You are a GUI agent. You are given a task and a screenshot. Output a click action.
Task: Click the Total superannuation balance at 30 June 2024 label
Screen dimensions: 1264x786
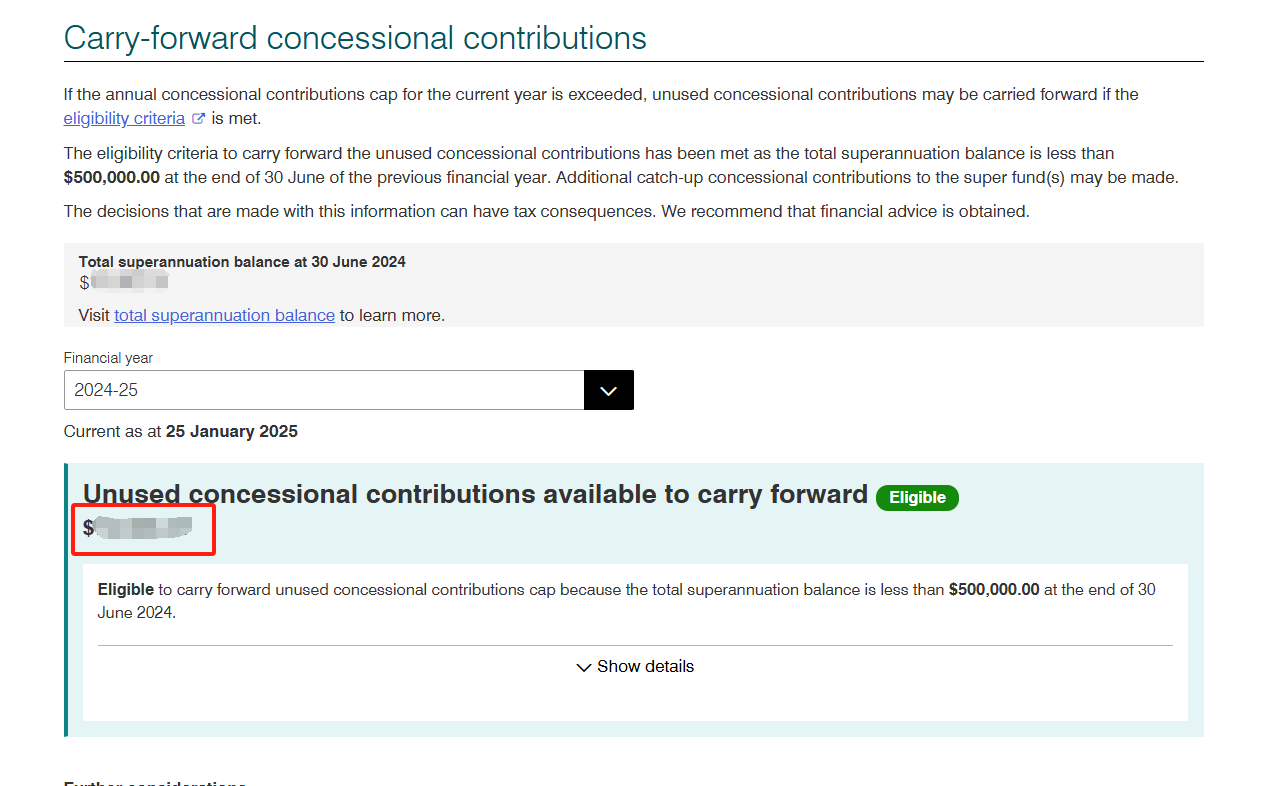[x=242, y=262]
